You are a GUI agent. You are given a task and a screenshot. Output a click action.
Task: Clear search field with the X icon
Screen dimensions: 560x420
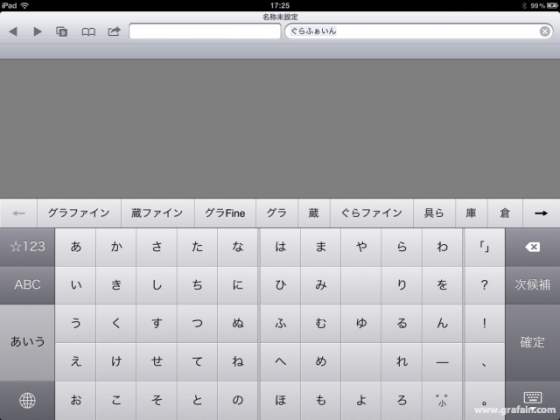pyautogui.click(x=545, y=32)
